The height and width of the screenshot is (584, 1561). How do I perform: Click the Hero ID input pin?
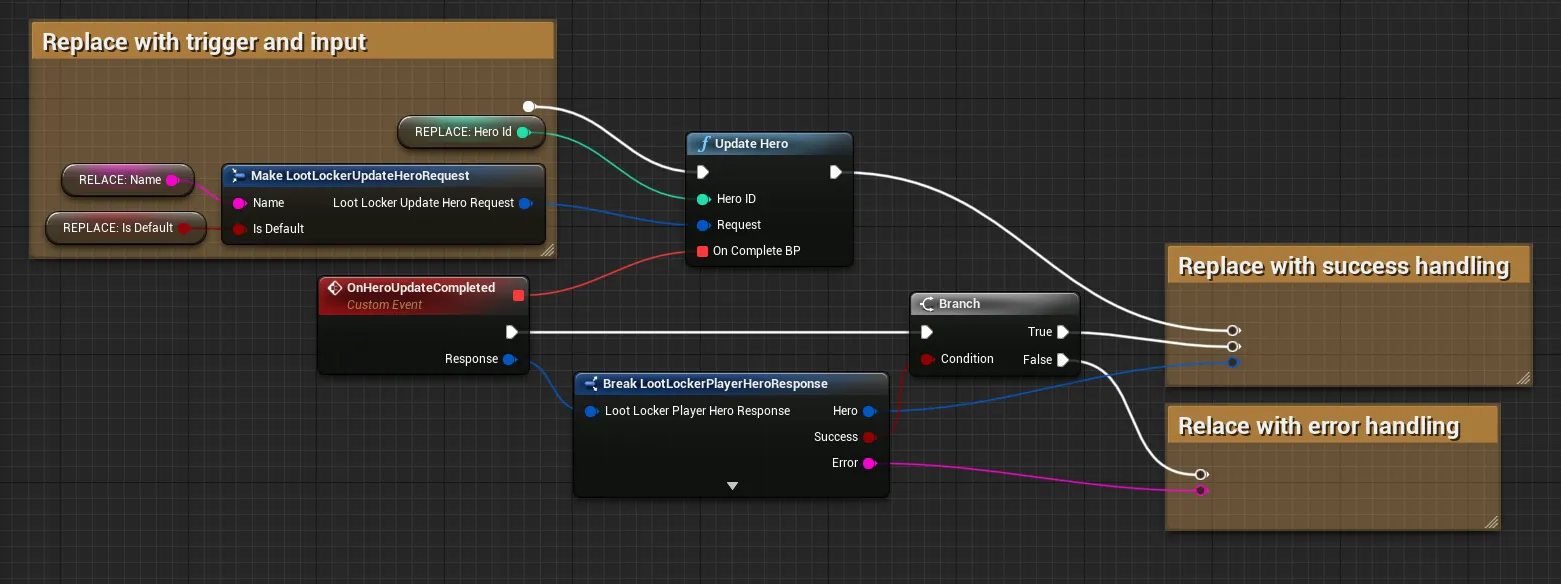click(x=703, y=199)
